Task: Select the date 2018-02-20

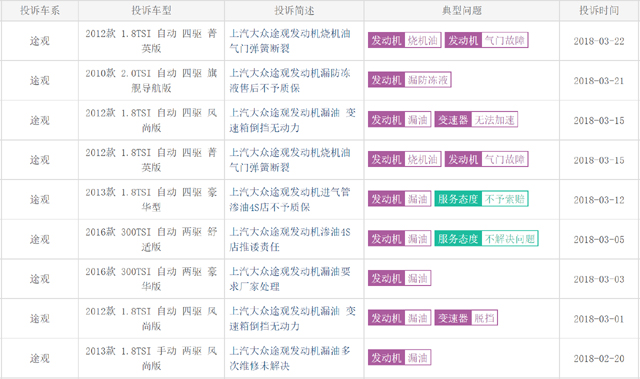Action: click(599, 359)
